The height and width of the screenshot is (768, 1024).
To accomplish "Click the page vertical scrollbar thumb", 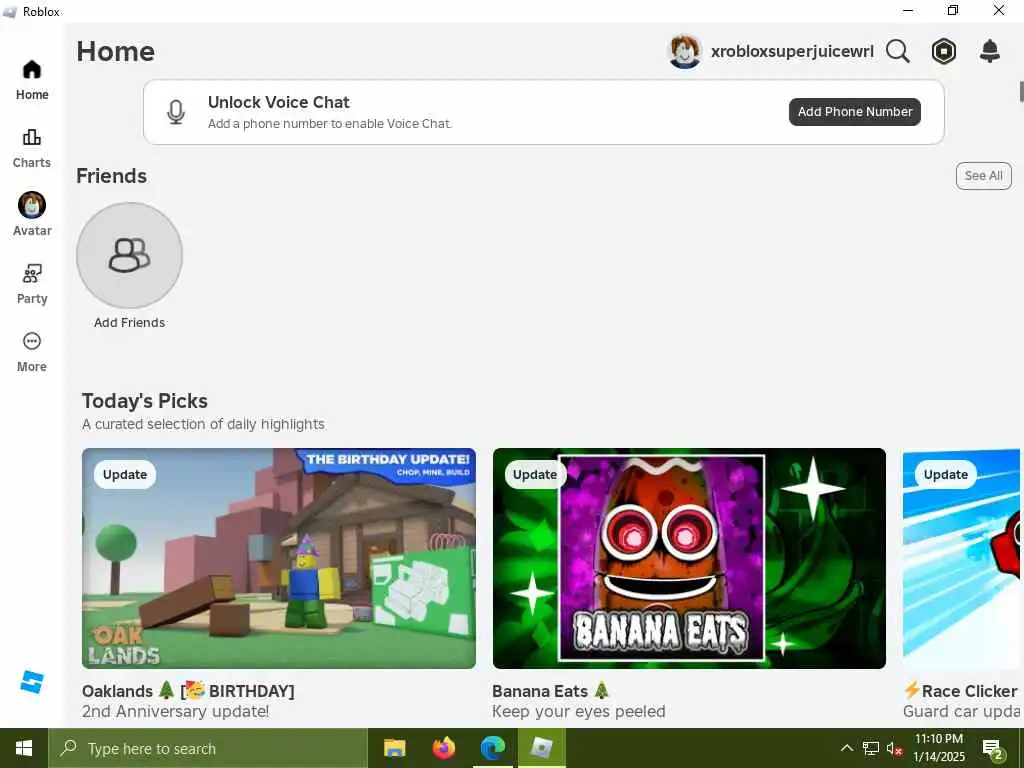I will [1021, 91].
